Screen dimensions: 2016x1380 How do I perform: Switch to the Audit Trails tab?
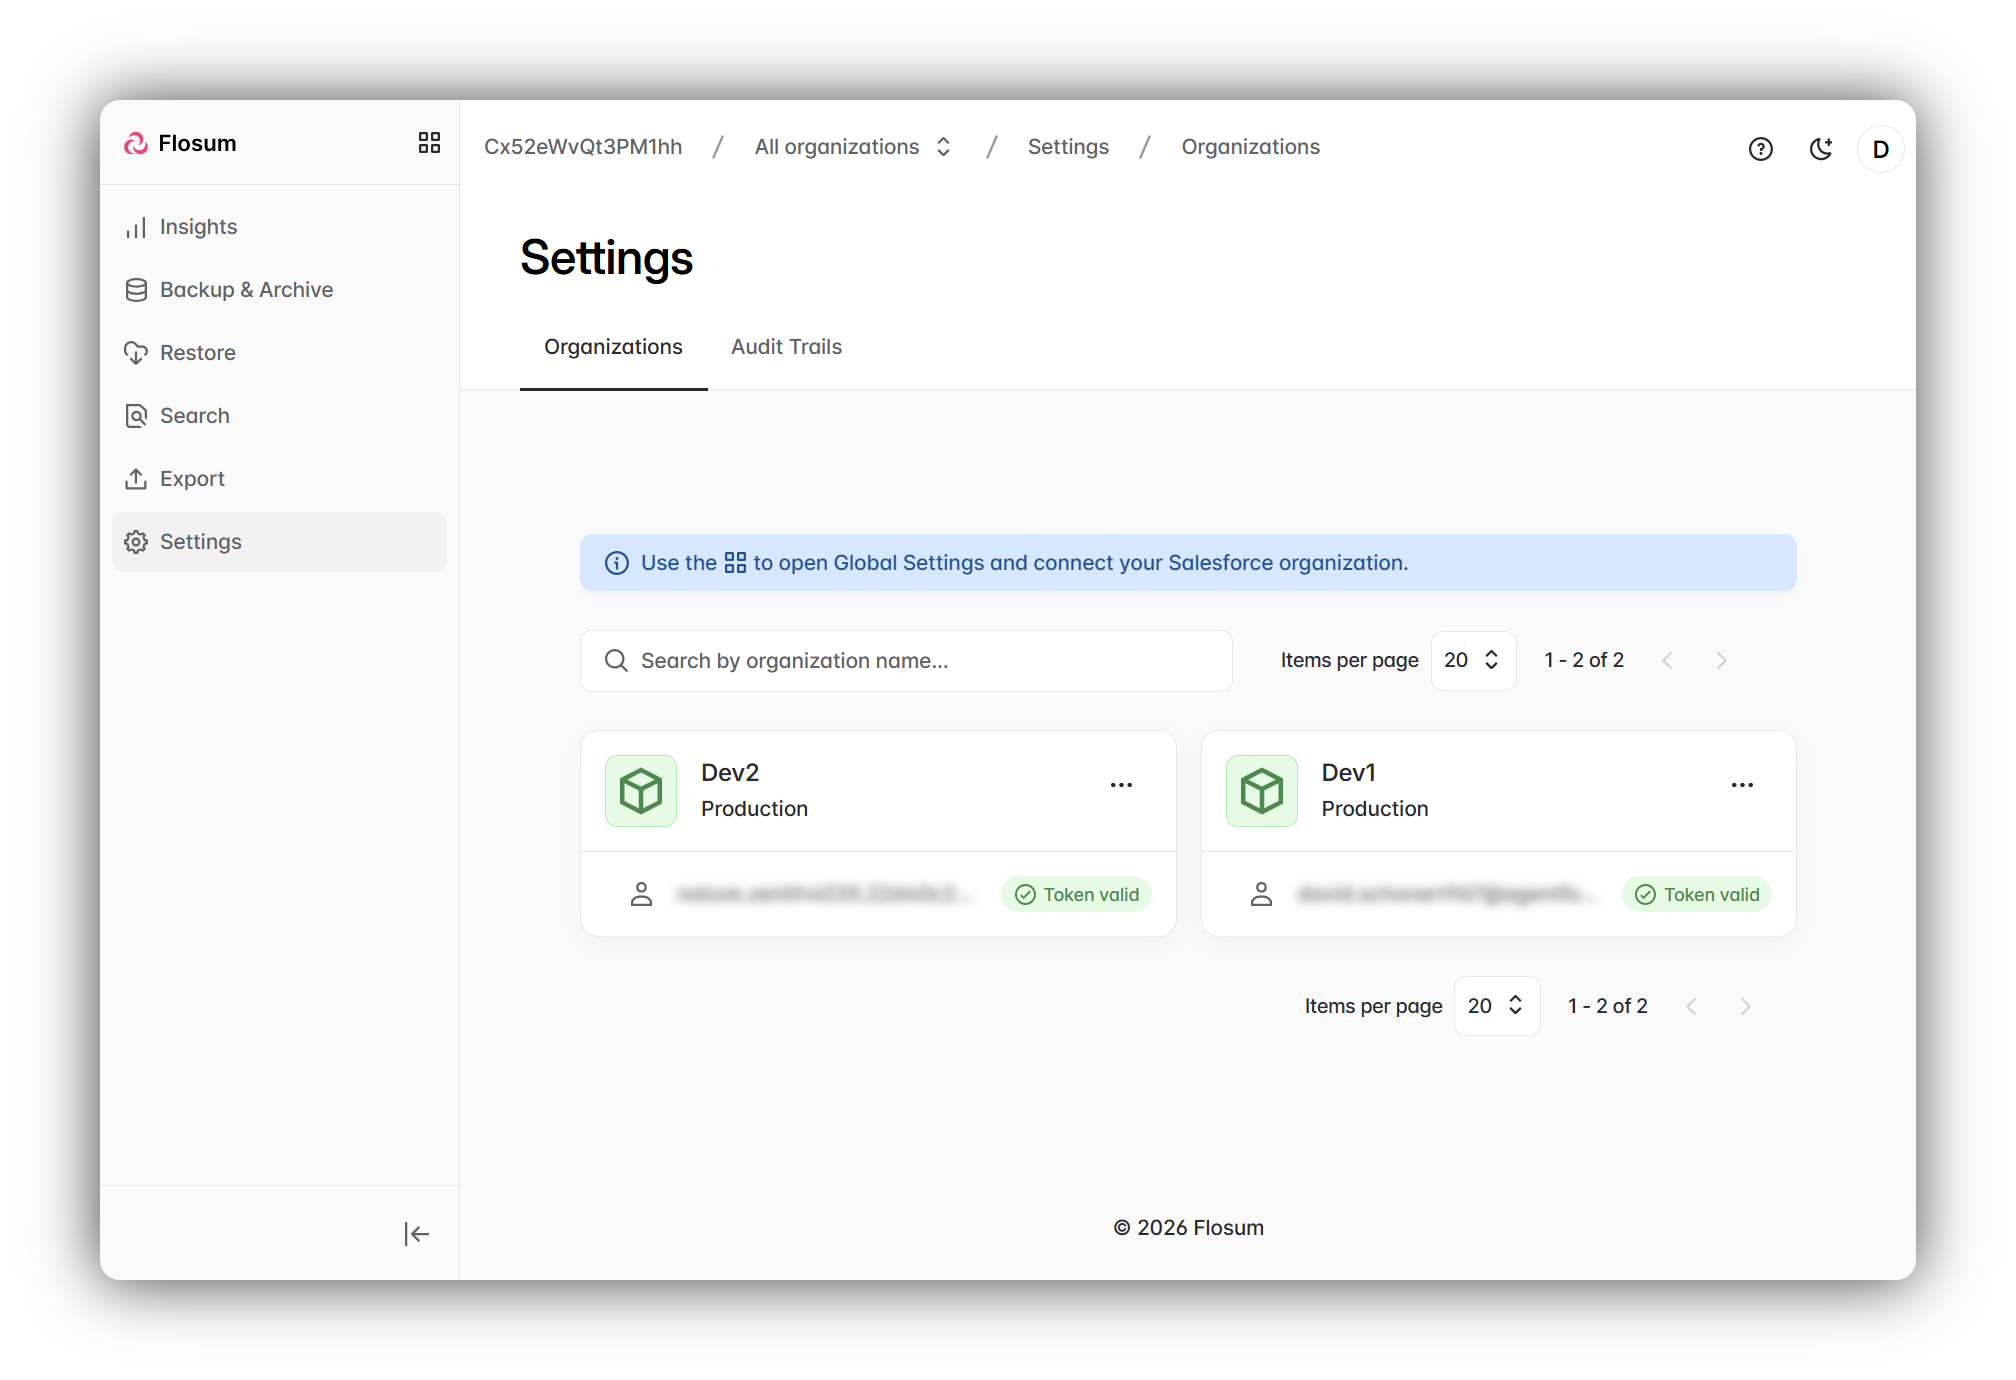point(786,347)
